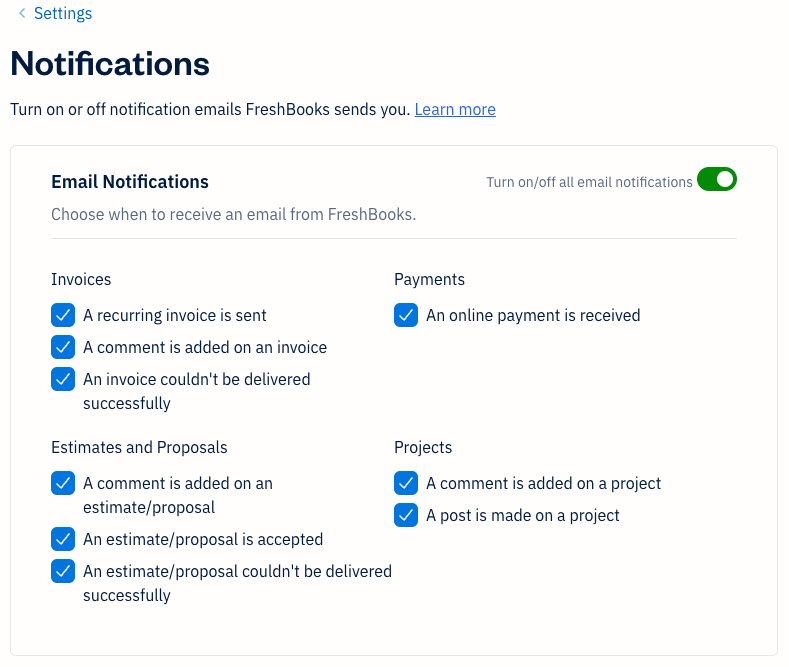789x667 pixels.
Task: Disable 'A post is made on a project'
Action: coord(406,515)
